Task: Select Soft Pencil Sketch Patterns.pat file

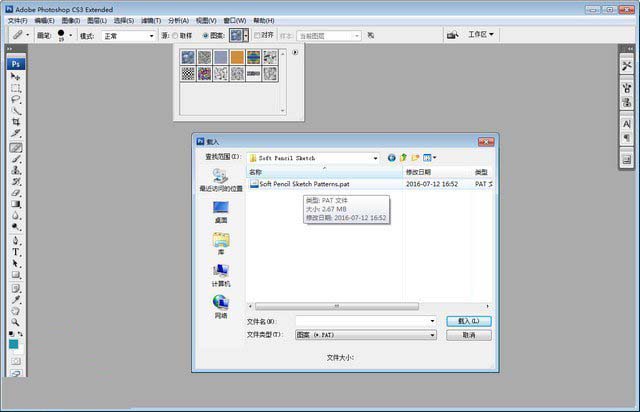Action: (304, 184)
